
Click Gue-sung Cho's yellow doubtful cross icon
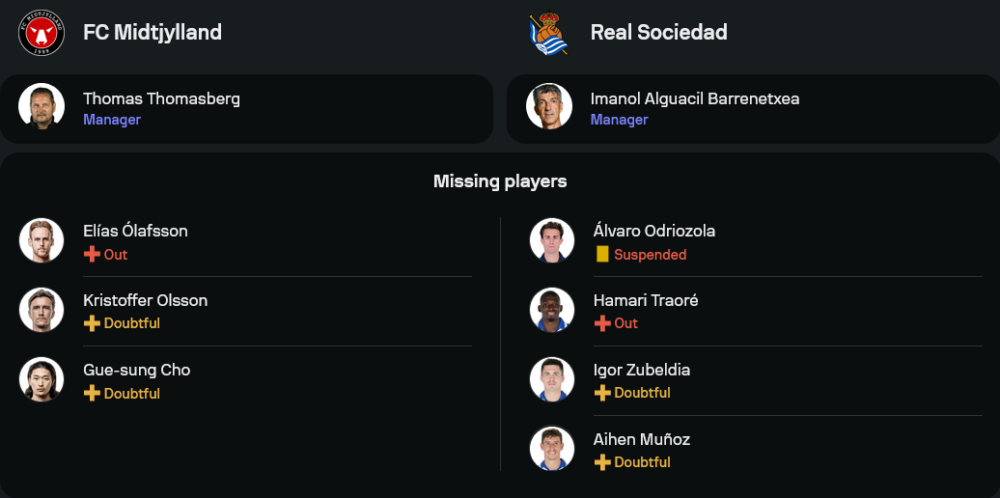[x=92, y=393]
